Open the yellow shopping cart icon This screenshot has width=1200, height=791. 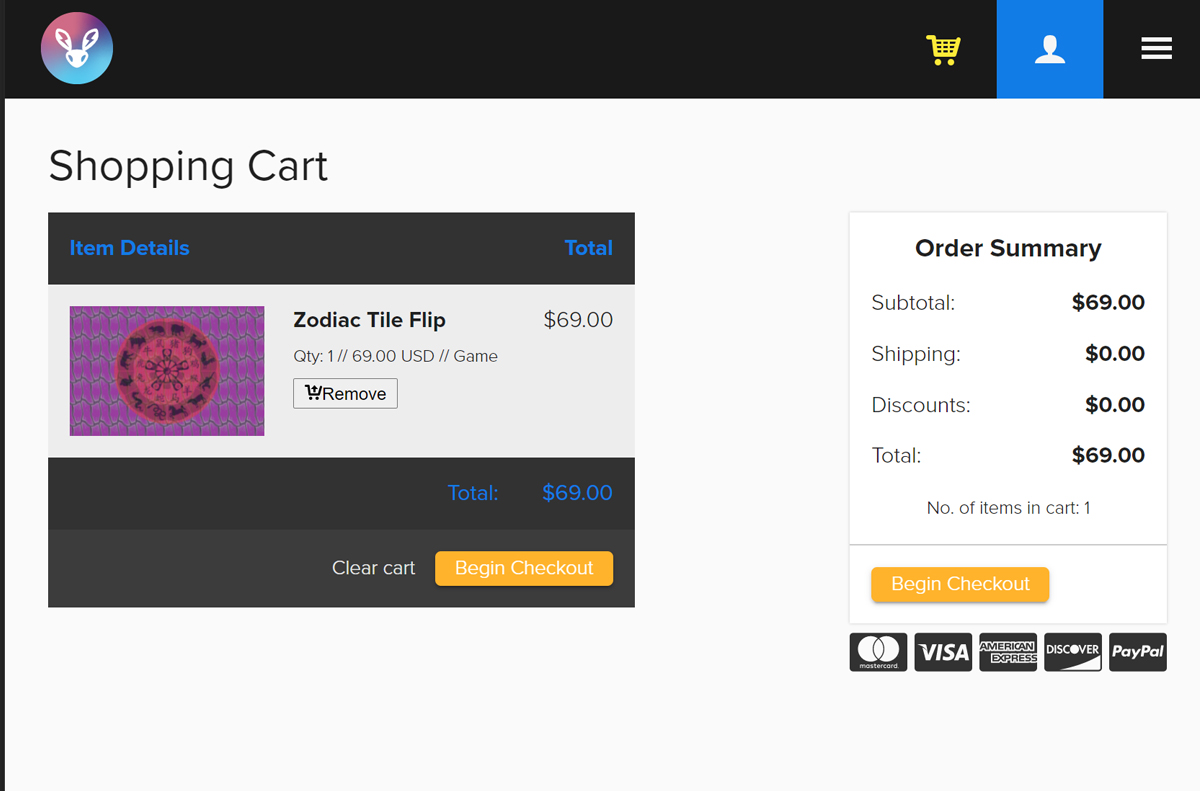[x=943, y=49]
